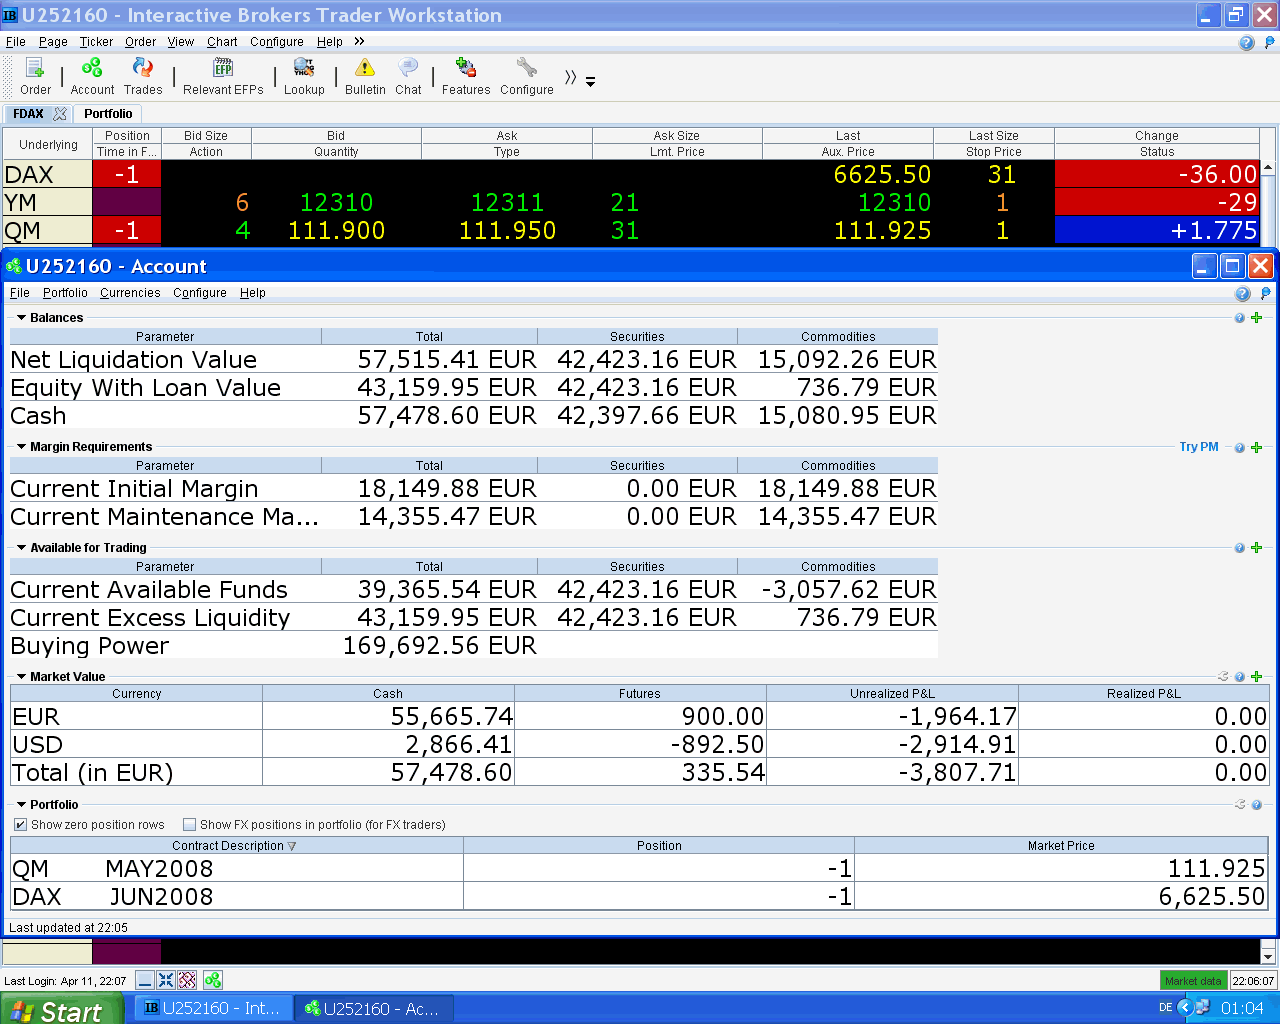The image size is (1280, 1024).
Task: Click the blue arrows icon in status bar
Action: point(166,980)
